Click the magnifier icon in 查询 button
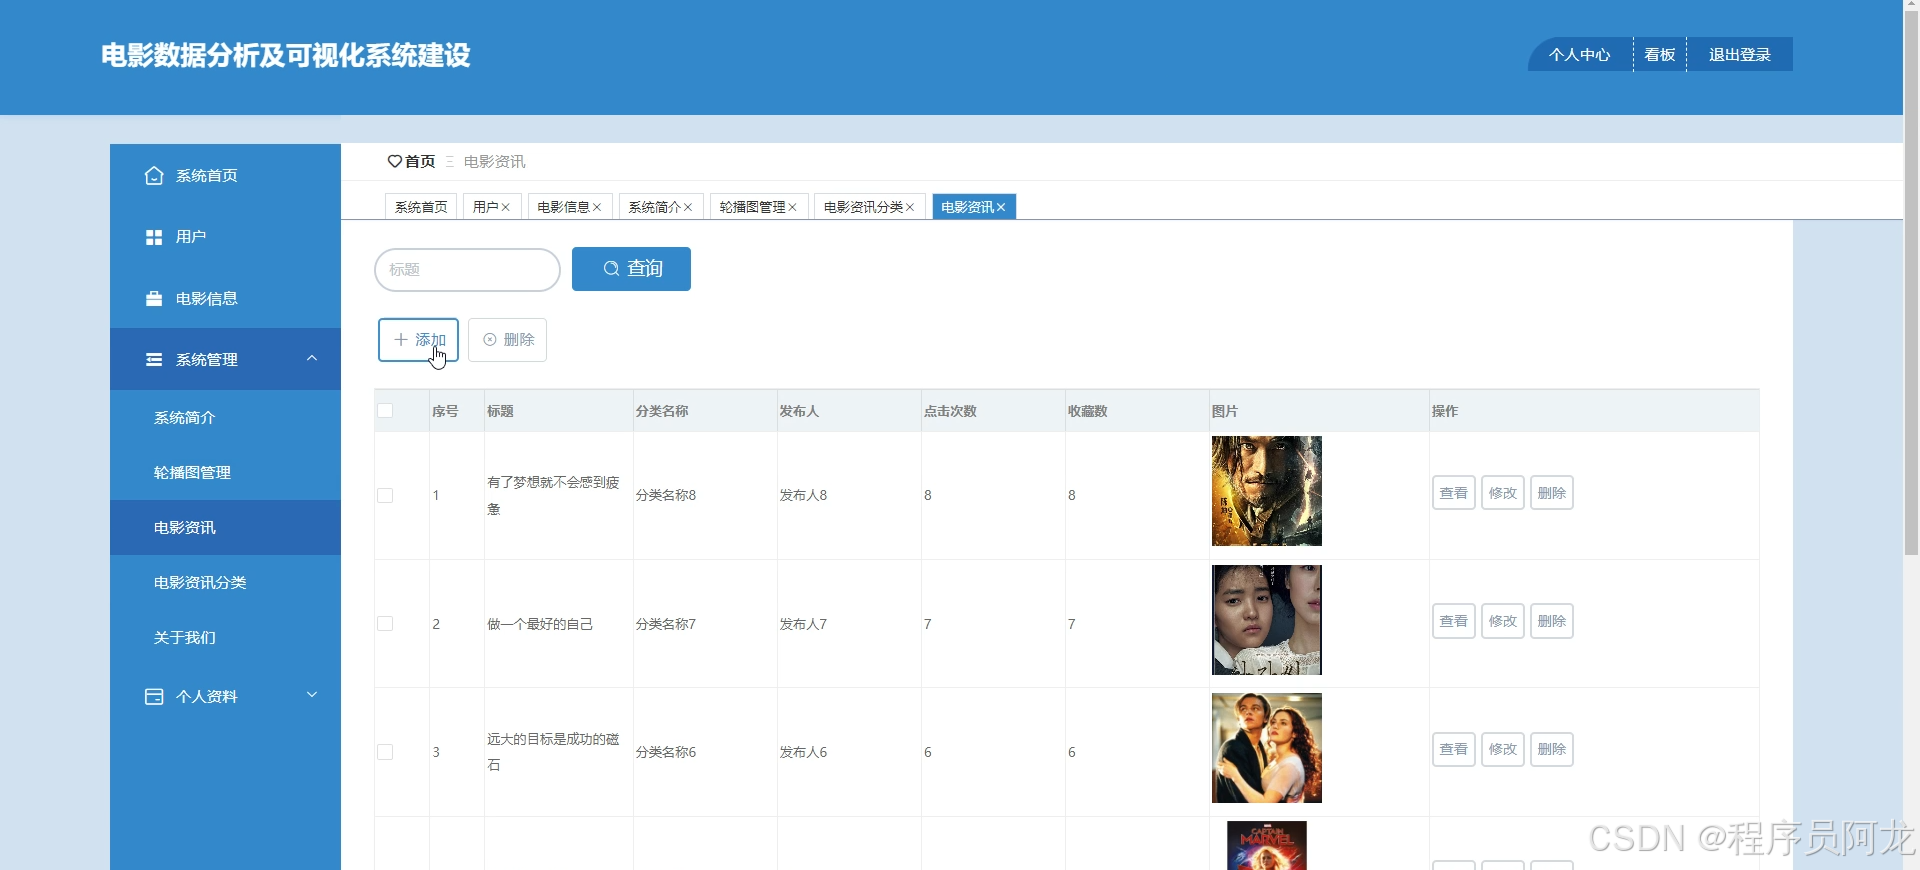 click(x=611, y=269)
